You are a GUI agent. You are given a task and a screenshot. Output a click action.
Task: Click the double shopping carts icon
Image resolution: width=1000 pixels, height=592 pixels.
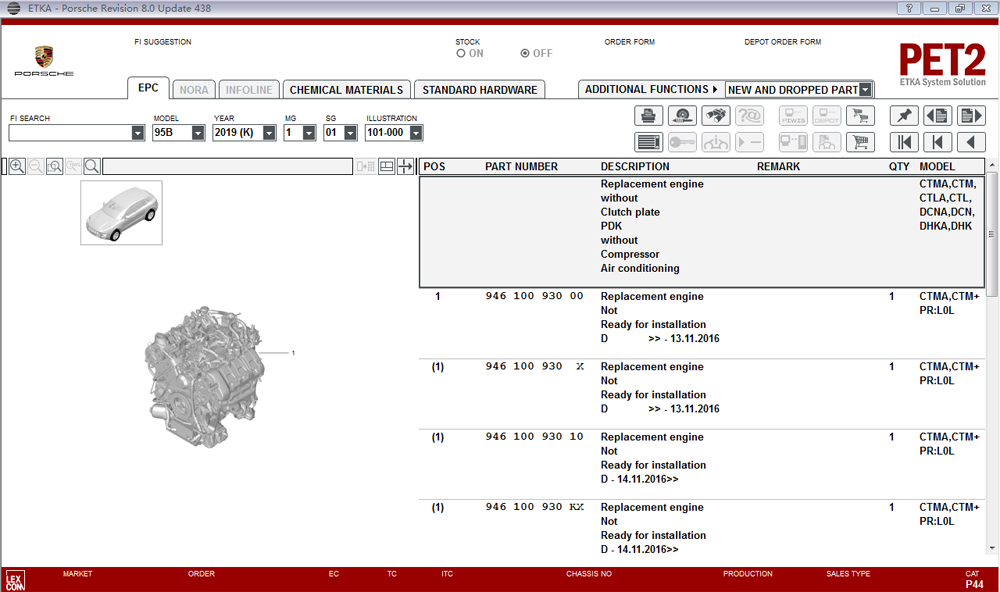point(860,115)
